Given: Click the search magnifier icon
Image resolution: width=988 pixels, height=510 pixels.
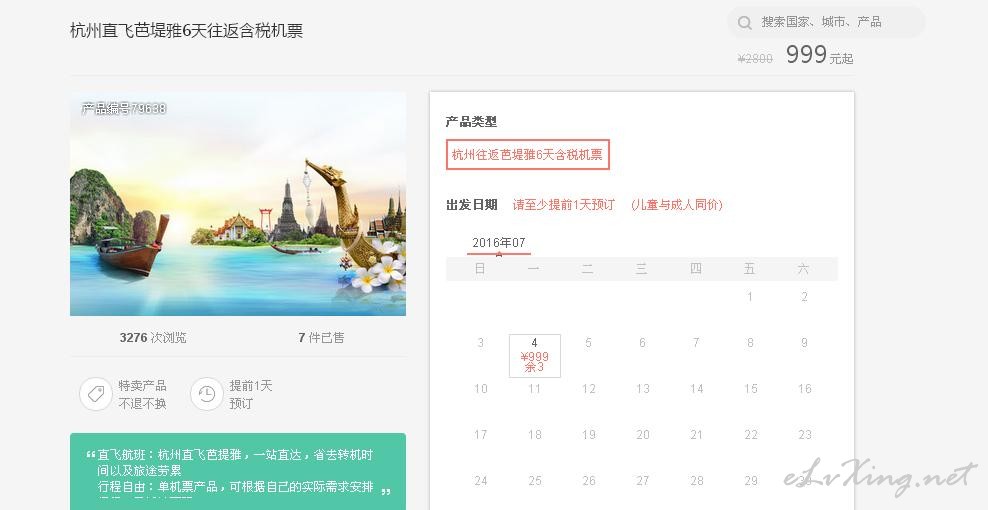Looking at the screenshot, I should pos(745,23).
